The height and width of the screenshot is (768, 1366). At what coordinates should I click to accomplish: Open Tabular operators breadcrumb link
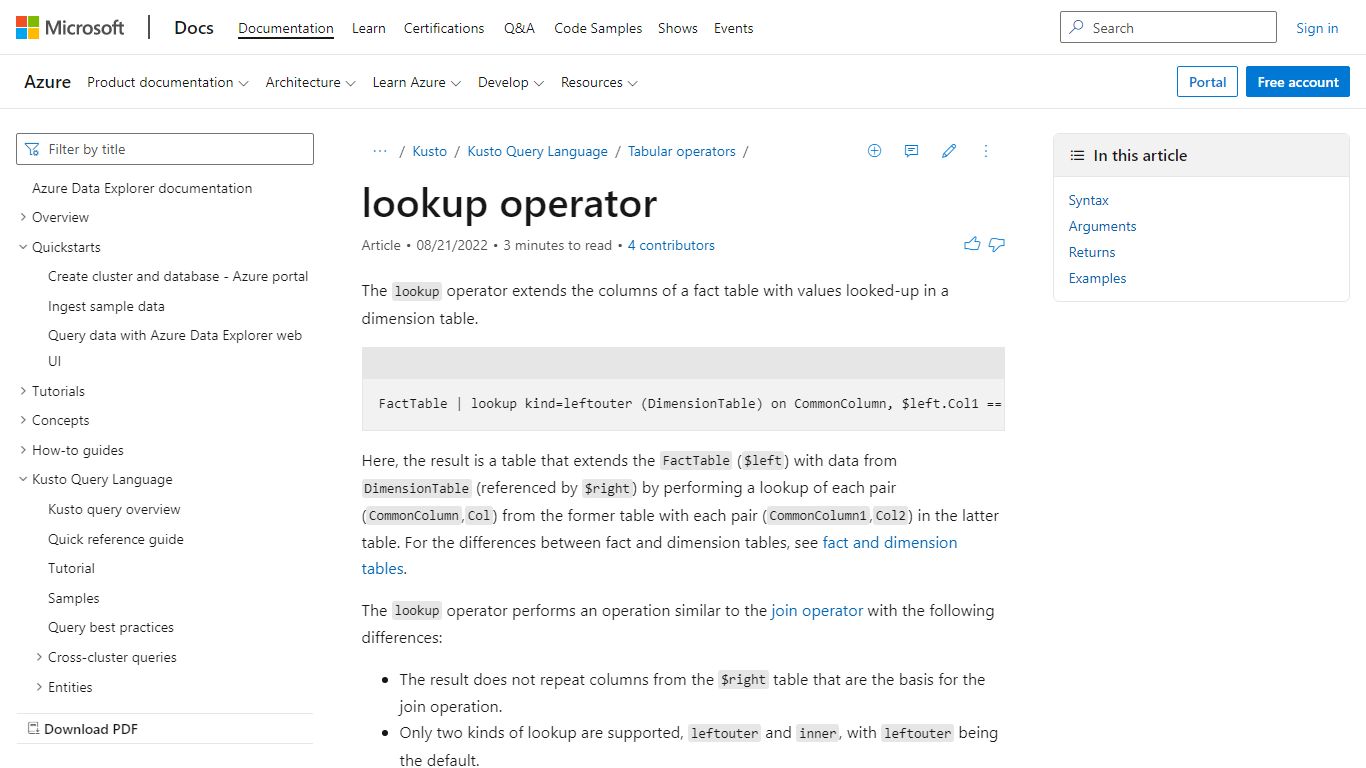682,151
